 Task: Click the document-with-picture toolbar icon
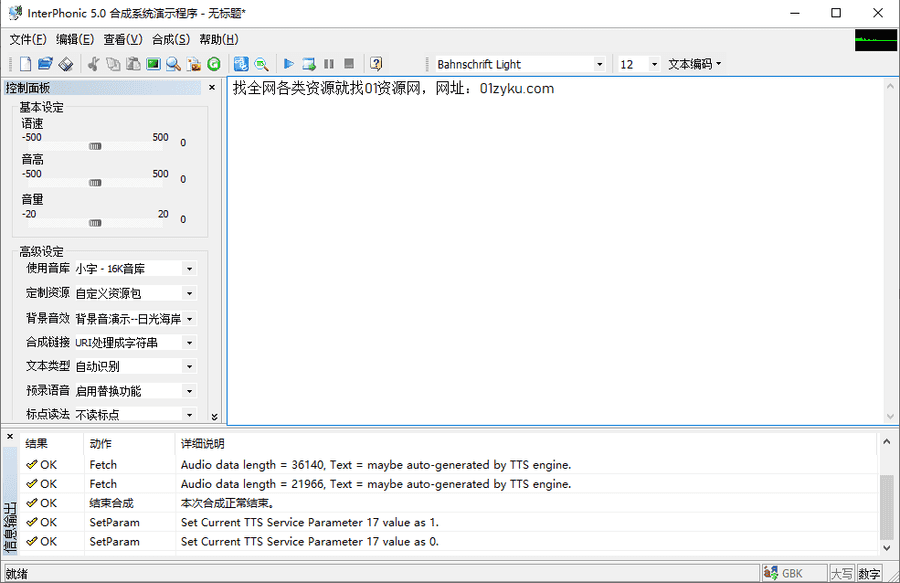(x=194, y=64)
